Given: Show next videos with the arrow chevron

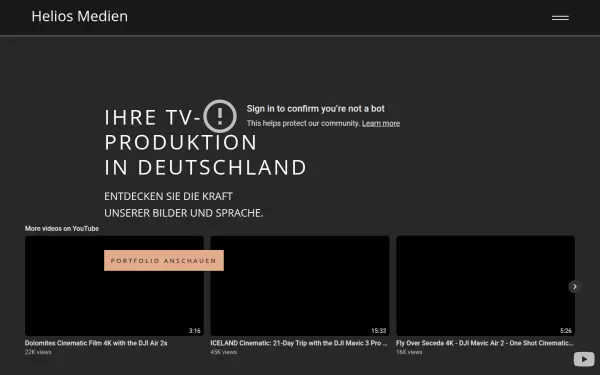Looking at the screenshot, I should [x=574, y=287].
